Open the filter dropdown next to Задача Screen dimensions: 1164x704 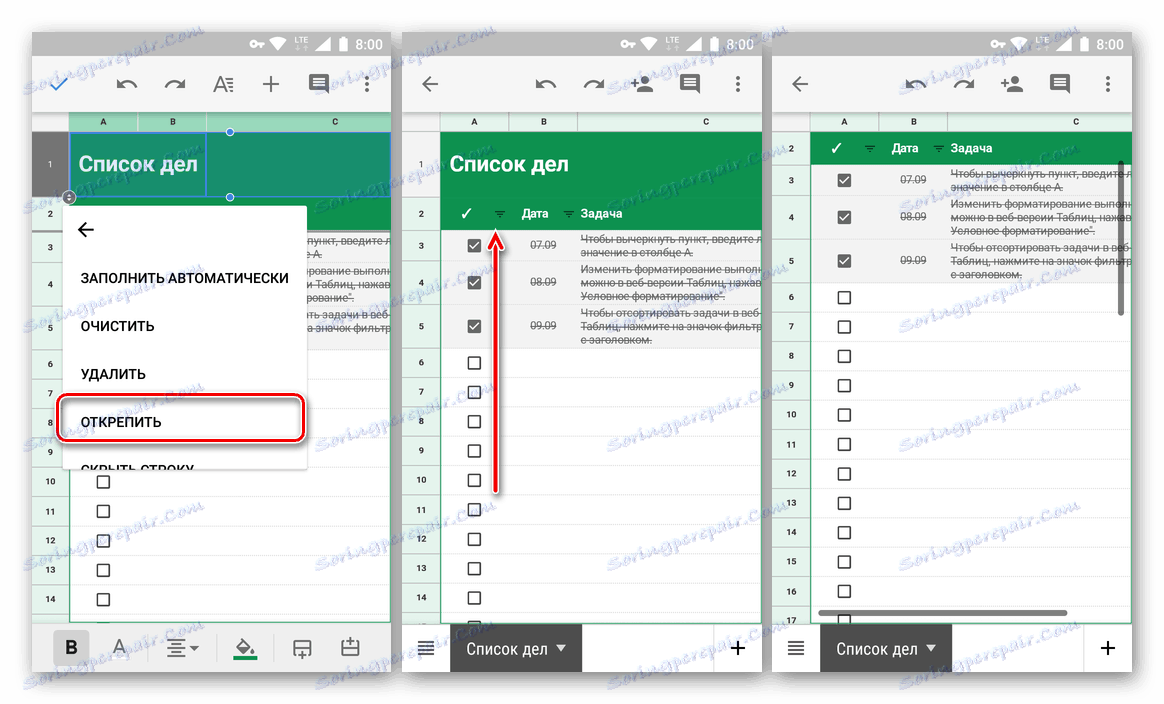(567, 213)
